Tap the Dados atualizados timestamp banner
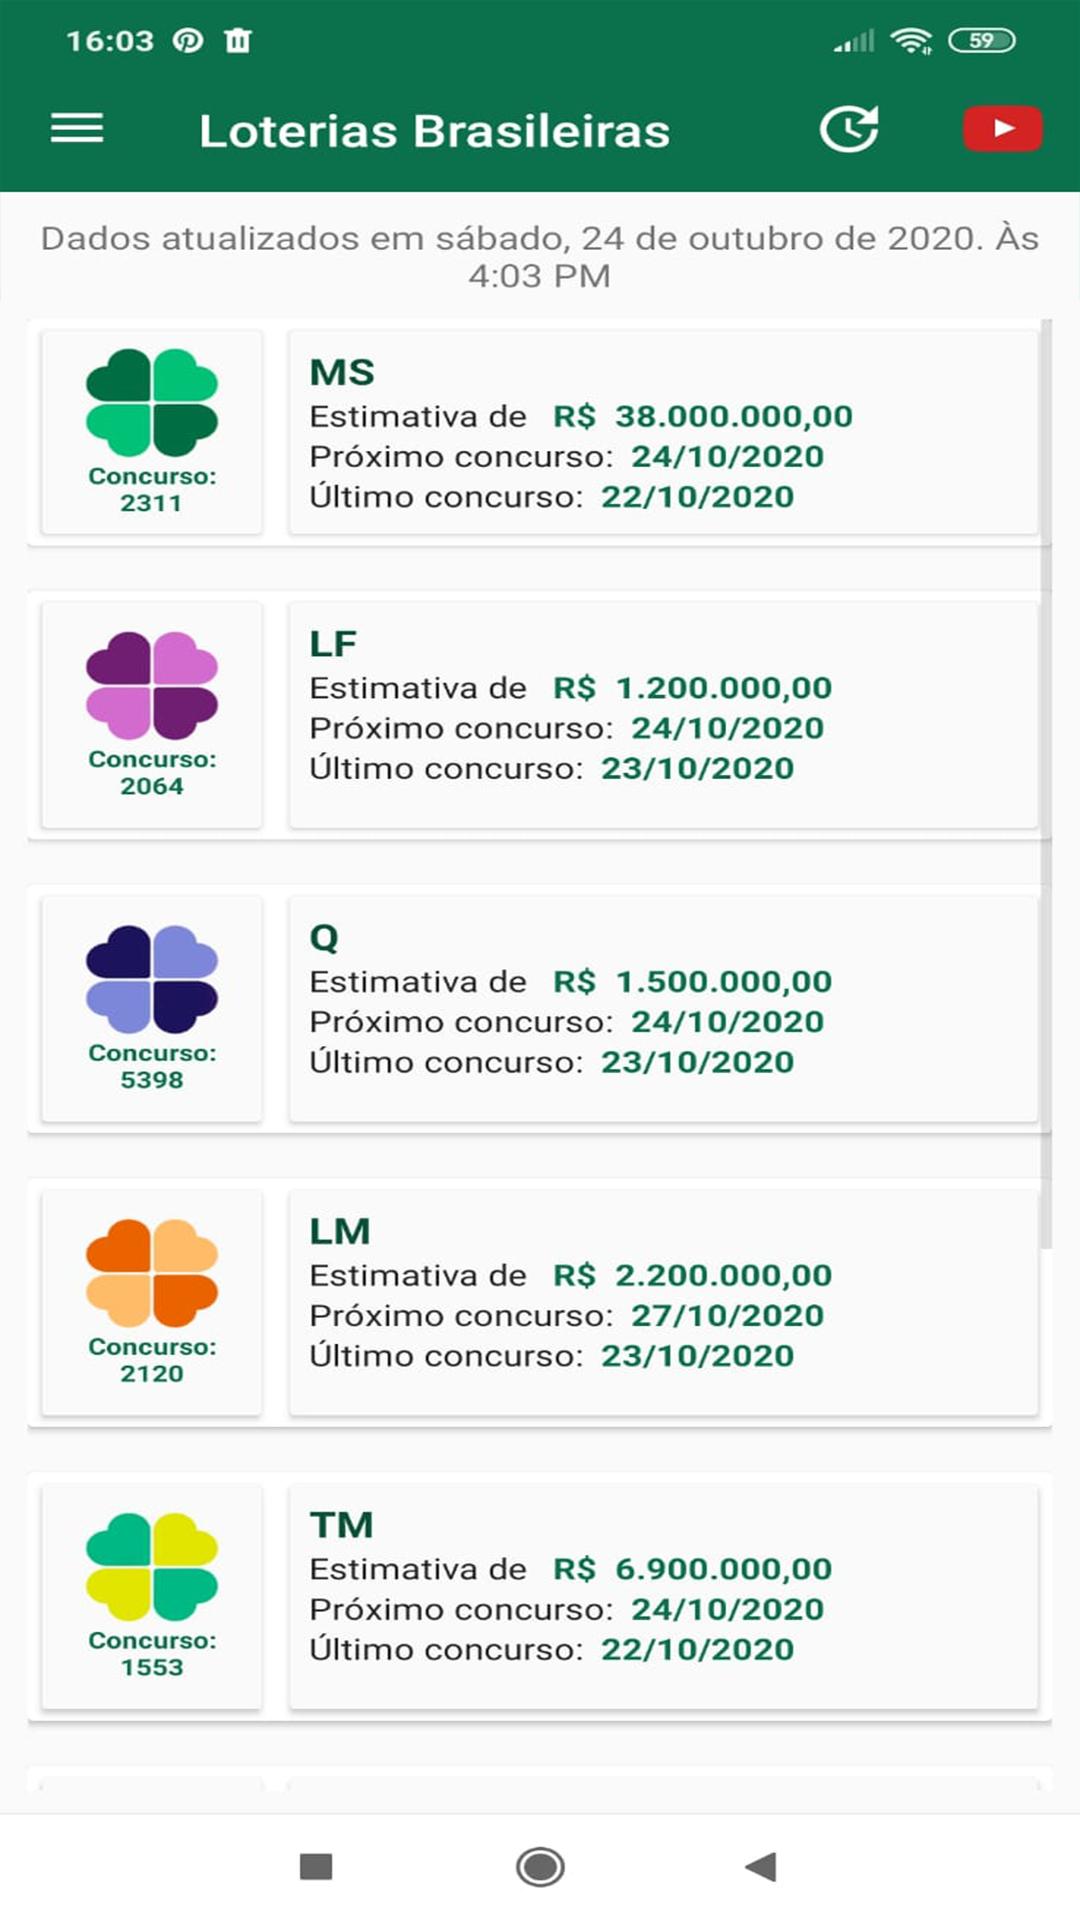This screenshot has height=1920, width=1080. 540,257
